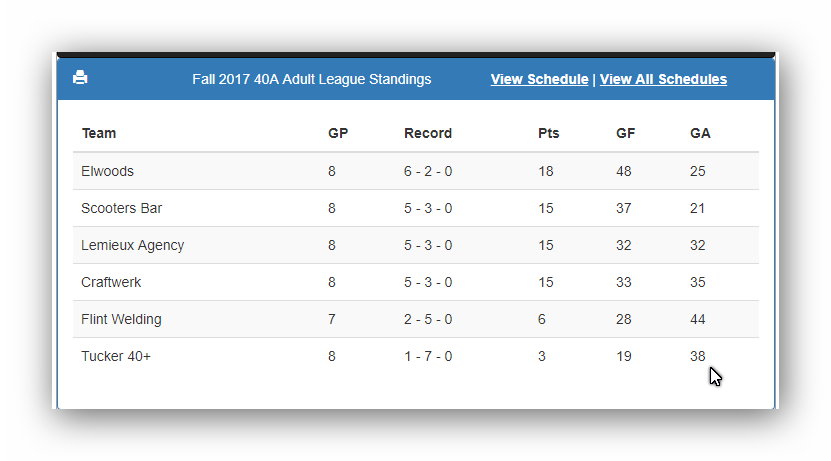Select the Scooters Bar team name
Image resolution: width=831 pixels, height=461 pixels.
(121, 208)
